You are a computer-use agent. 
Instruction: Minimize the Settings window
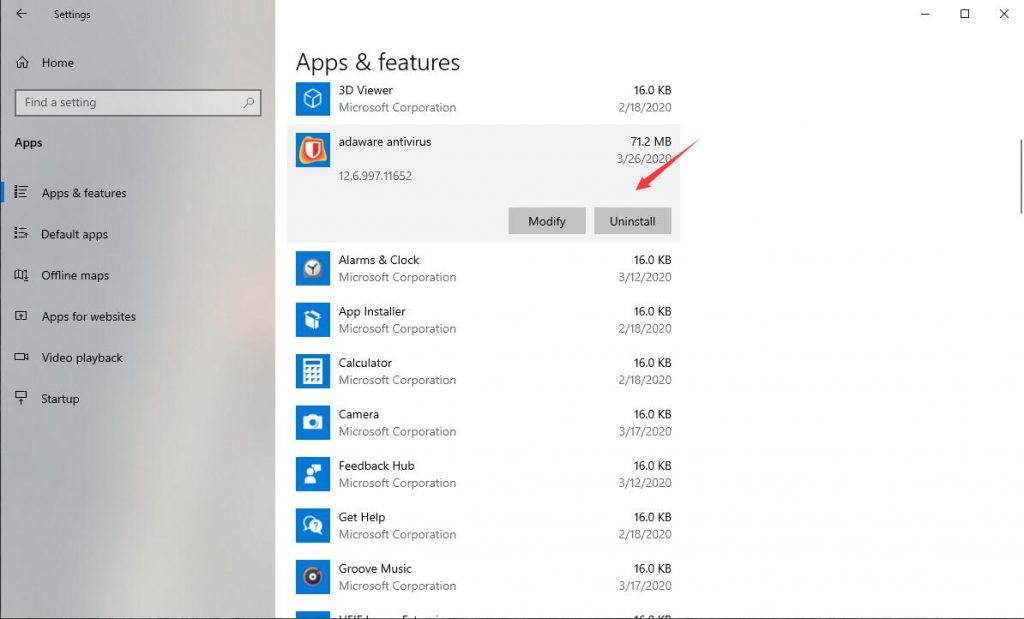coord(925,14)
